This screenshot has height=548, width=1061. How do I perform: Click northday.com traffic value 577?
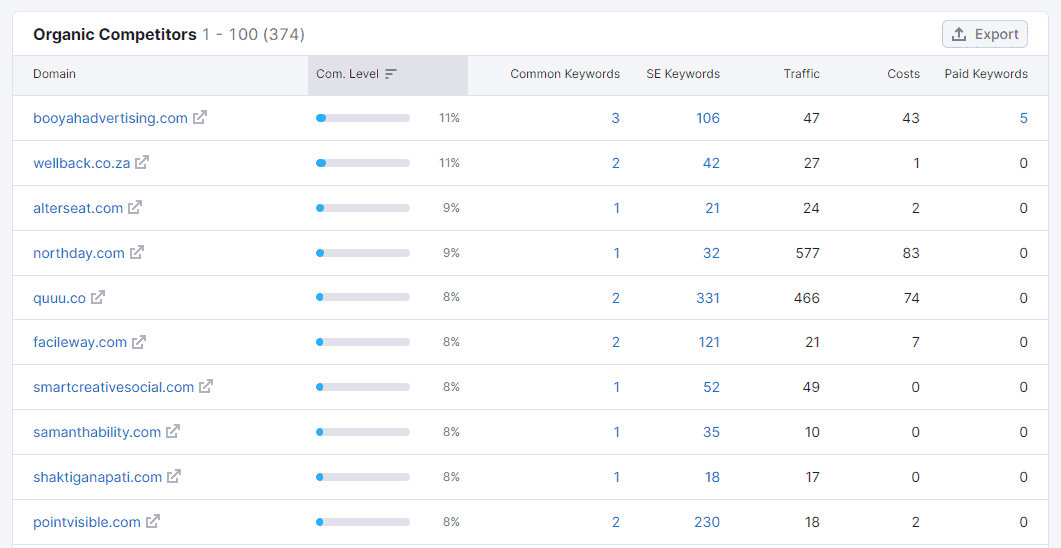coord(807,253)
